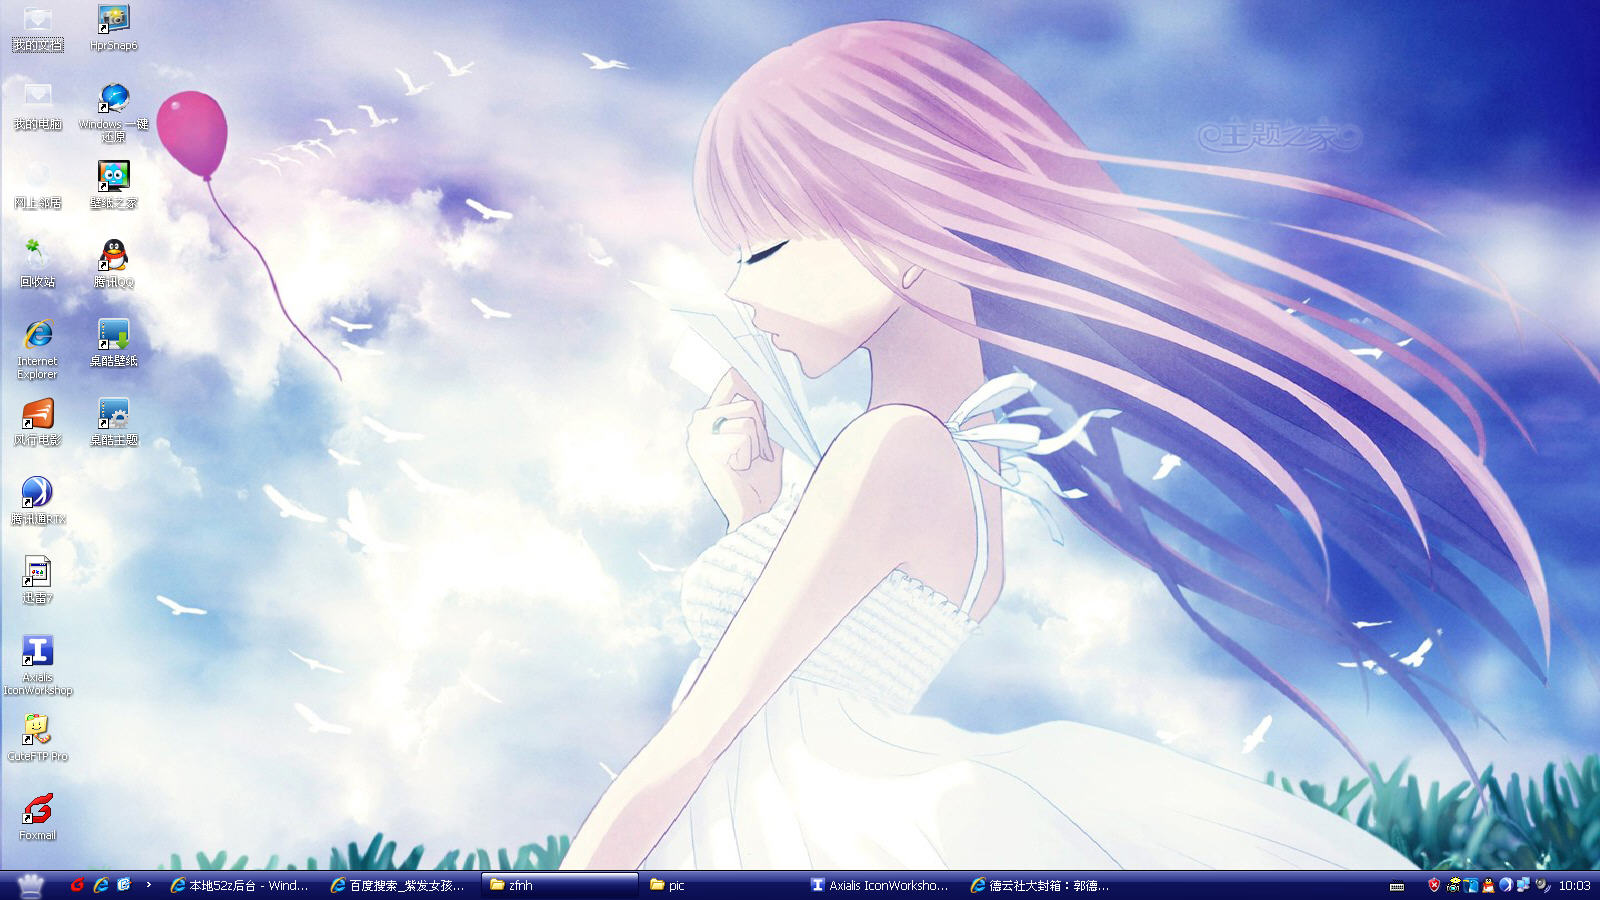The image size is (1600, 900).
Task: Switch to Axialis IconWorkshop taskbar button
Action: coord(880,885)
